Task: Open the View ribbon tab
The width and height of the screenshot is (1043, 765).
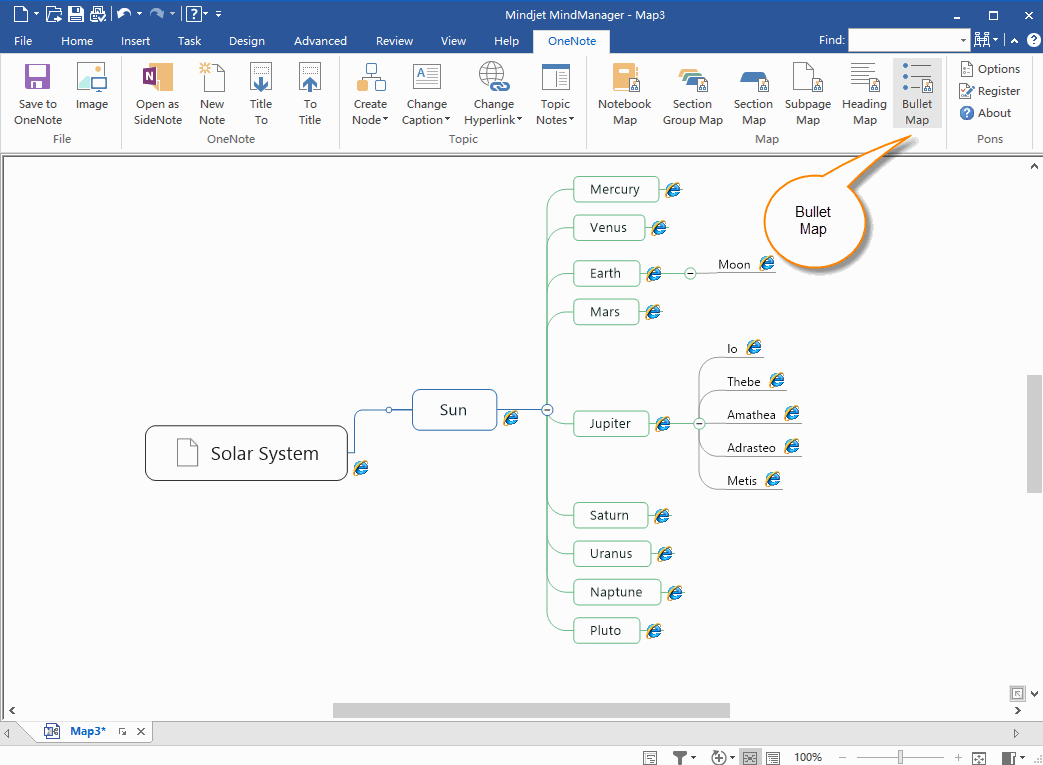Action: click(x=454, y=41)
